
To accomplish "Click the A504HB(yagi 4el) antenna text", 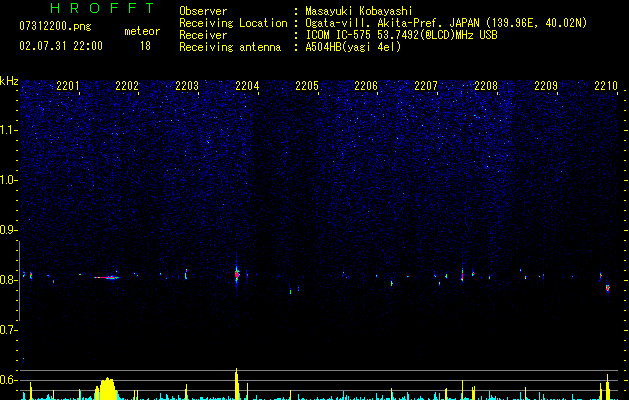I will click(353, 47).
